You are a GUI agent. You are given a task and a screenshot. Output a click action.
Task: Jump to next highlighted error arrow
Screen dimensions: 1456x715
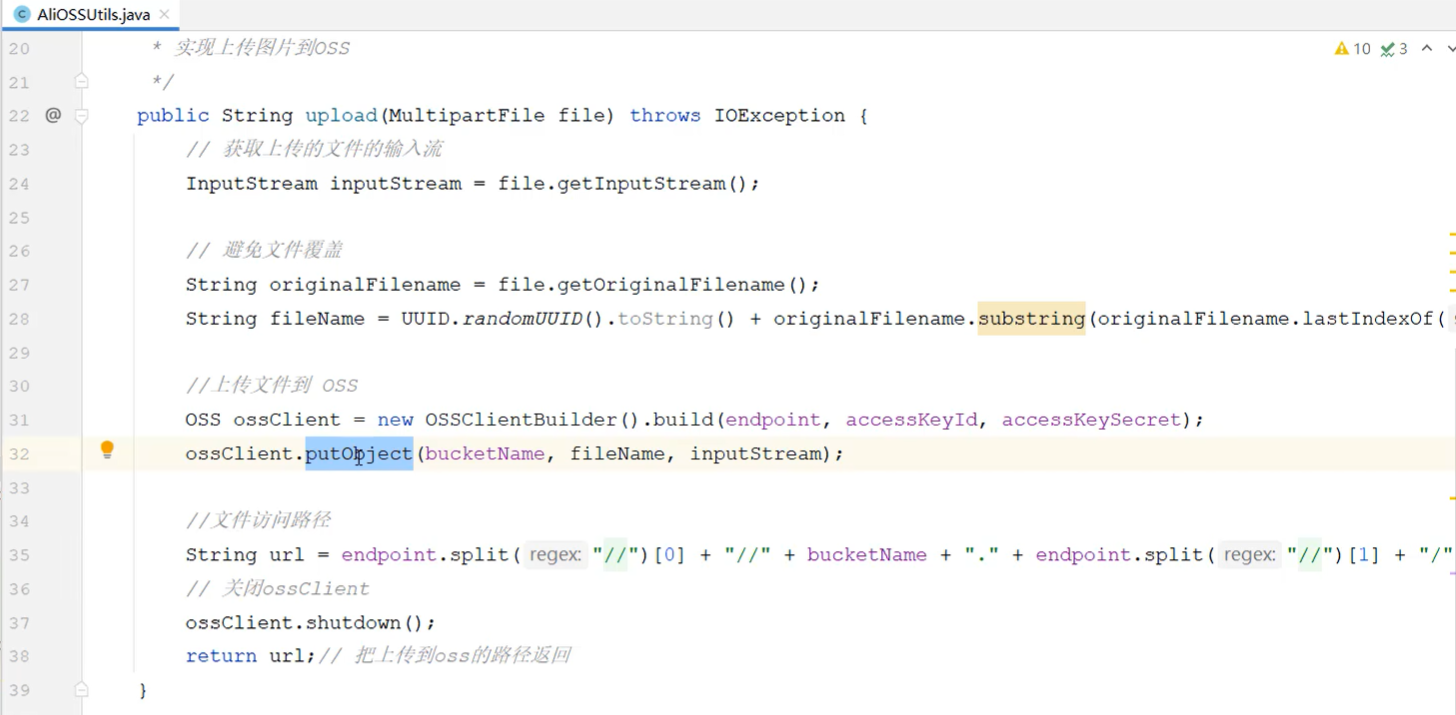[1450, 48]
